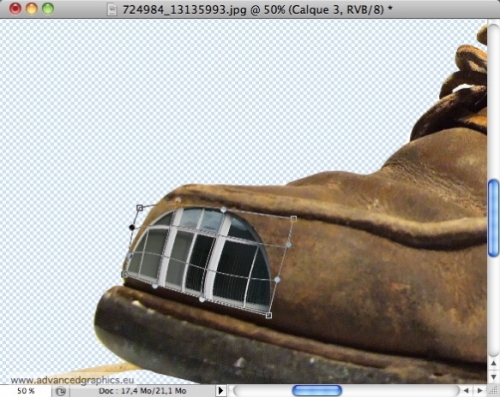Click the horizontal scroll right arrow
500x397 pixels.
pos(480,390)
